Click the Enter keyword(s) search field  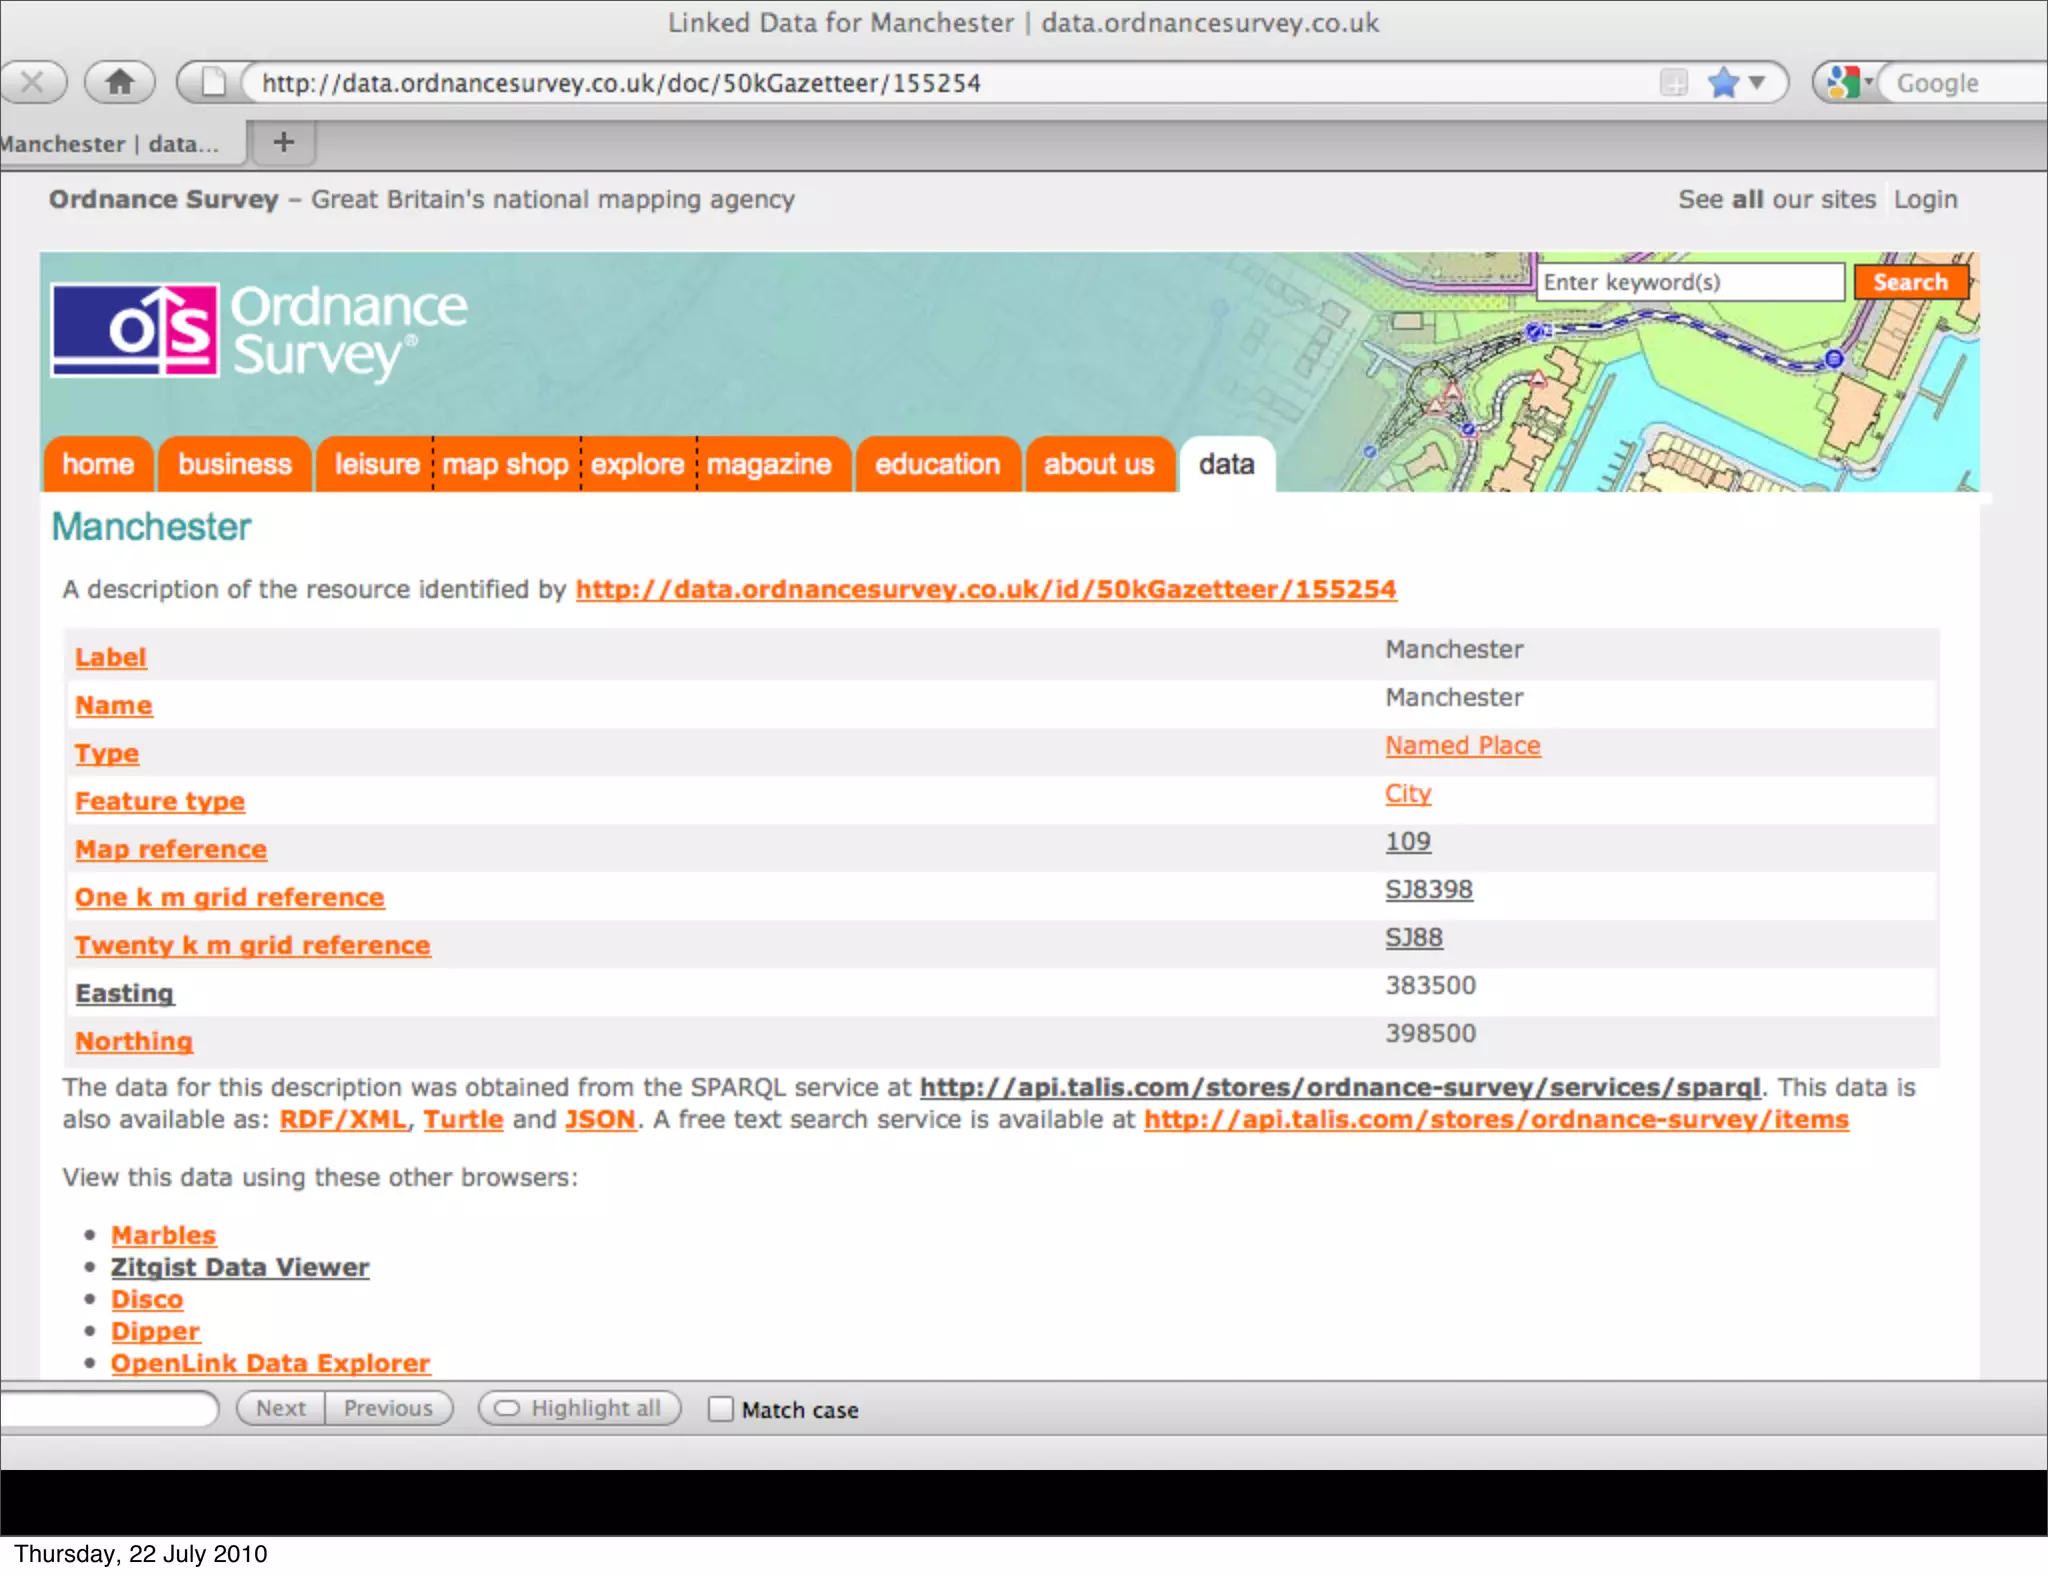coord(1688,282)
